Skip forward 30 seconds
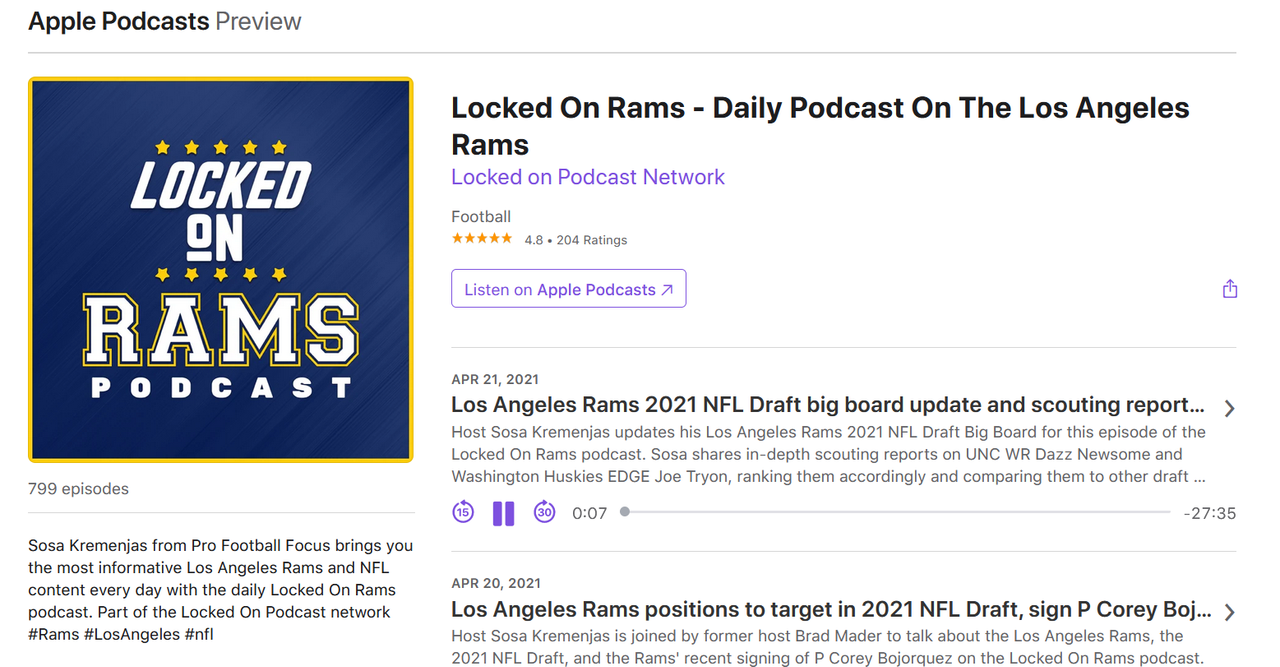Screen dimensions: 1280x667 544,512
